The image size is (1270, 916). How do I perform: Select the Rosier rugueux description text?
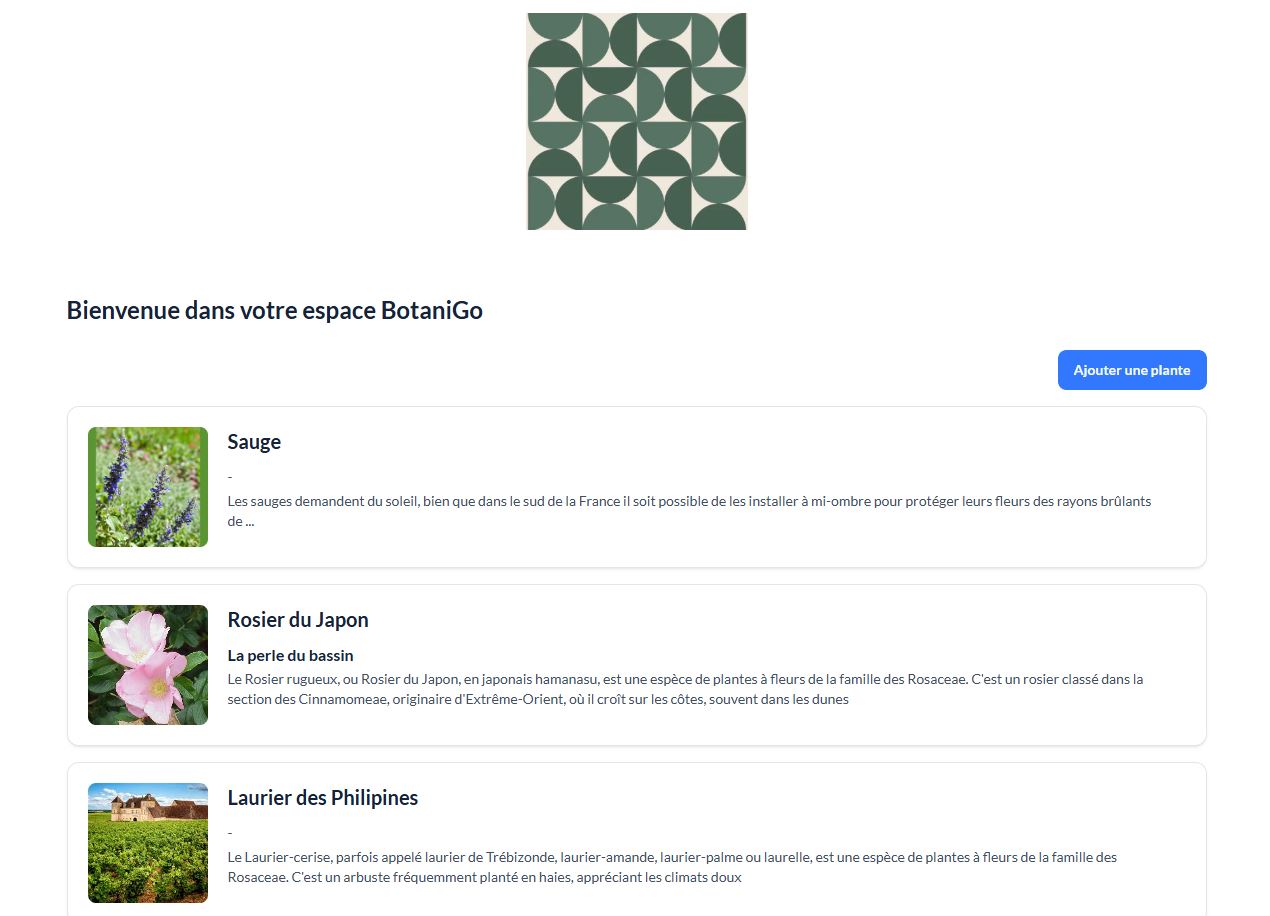685,689
